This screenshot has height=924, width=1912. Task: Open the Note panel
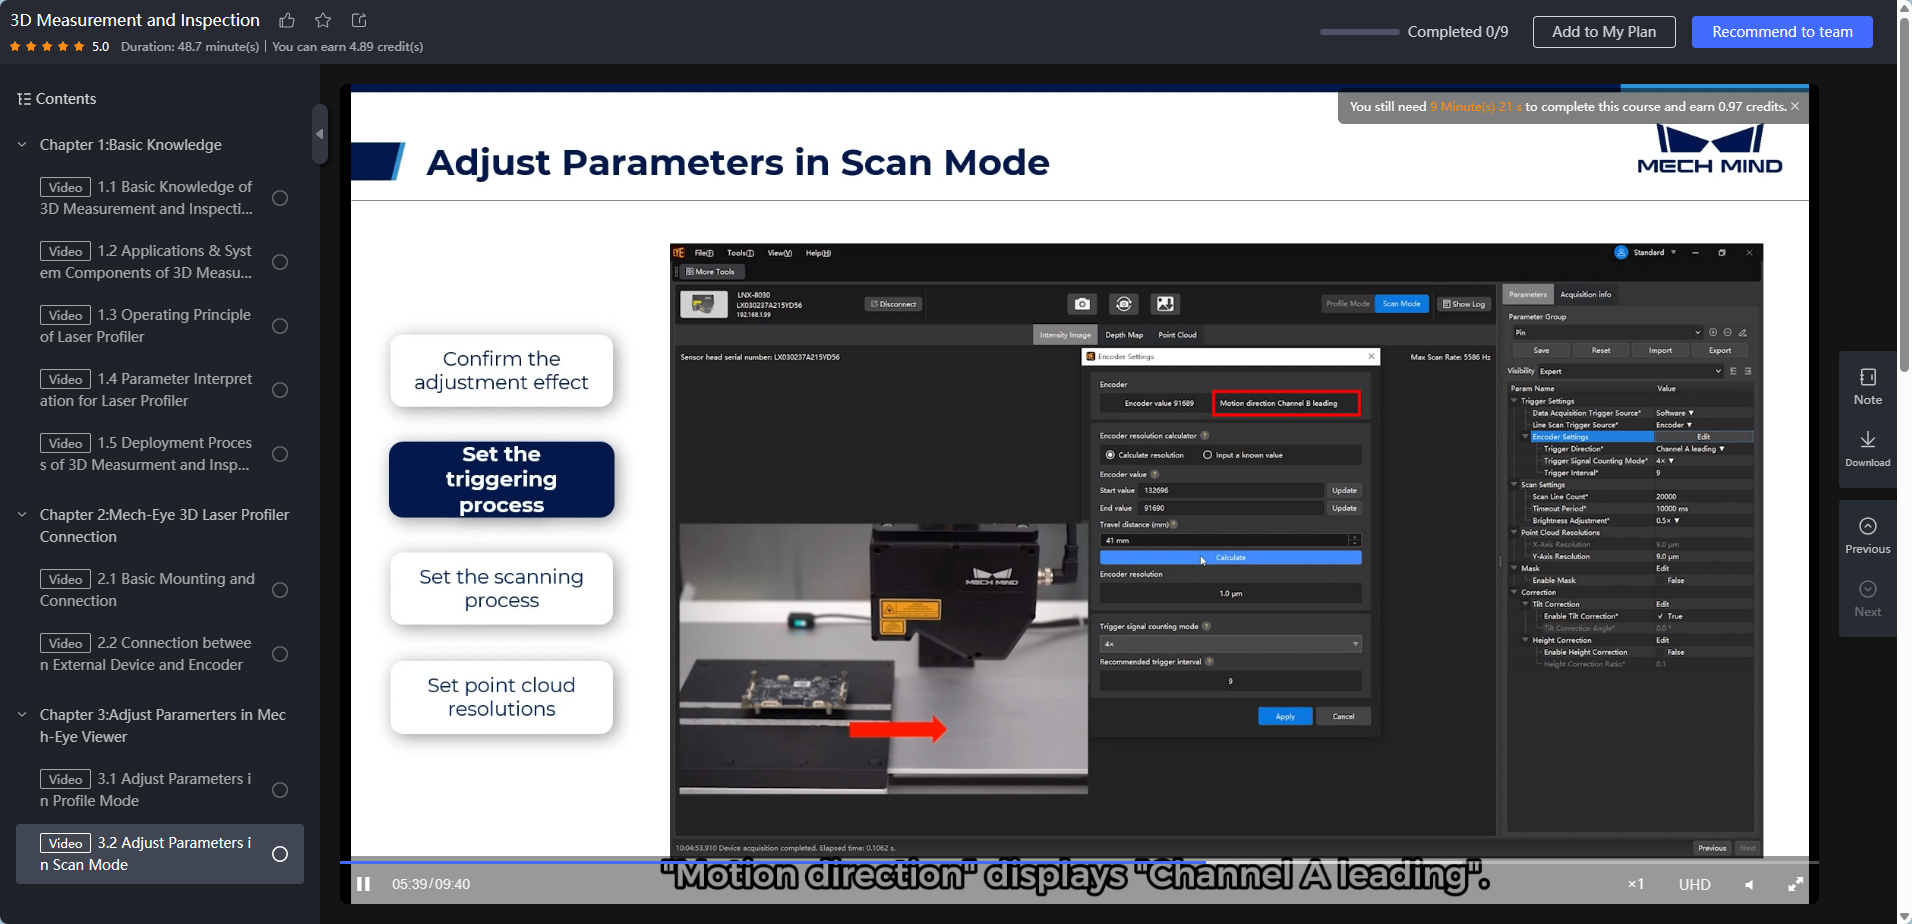point(1867,386)
